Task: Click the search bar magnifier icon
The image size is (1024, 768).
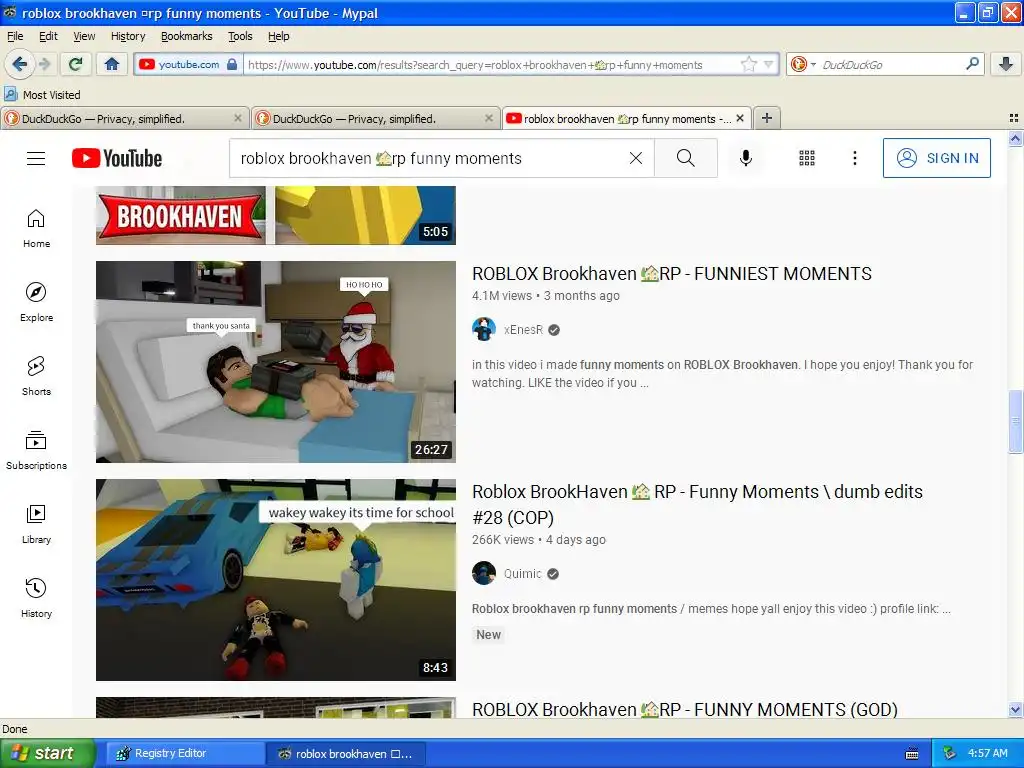Action: tap(972, 63)
